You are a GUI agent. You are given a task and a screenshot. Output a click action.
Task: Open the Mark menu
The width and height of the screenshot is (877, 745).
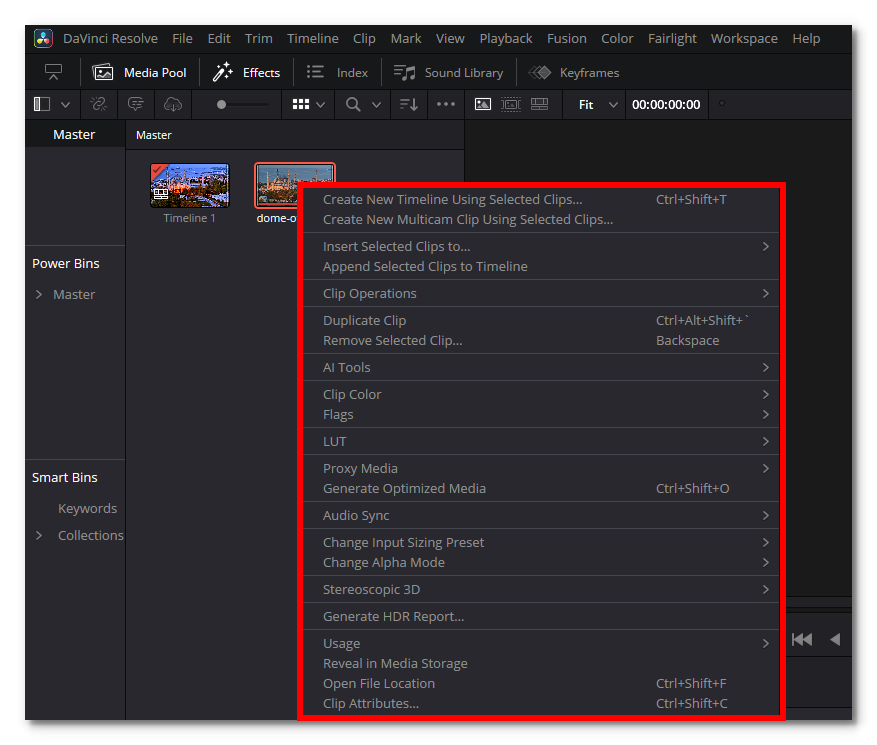click(x=406, y=39)
